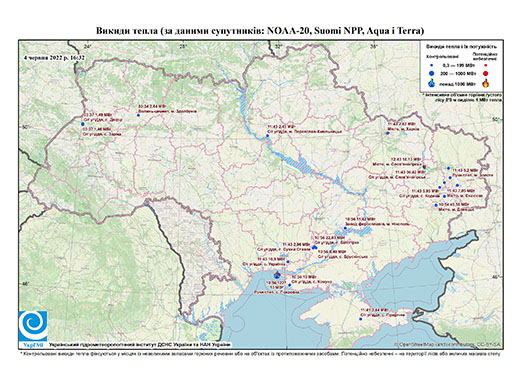Click the OpenStreetMap contributors attribution
Image resolution: width=520 pixels, height=368 pixels.
tap(448, 344)
